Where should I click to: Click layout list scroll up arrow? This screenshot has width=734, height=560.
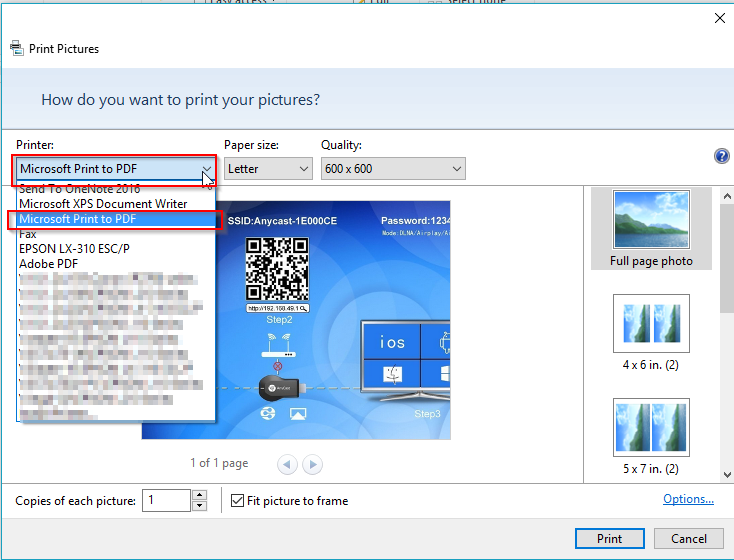click(727, 196)
